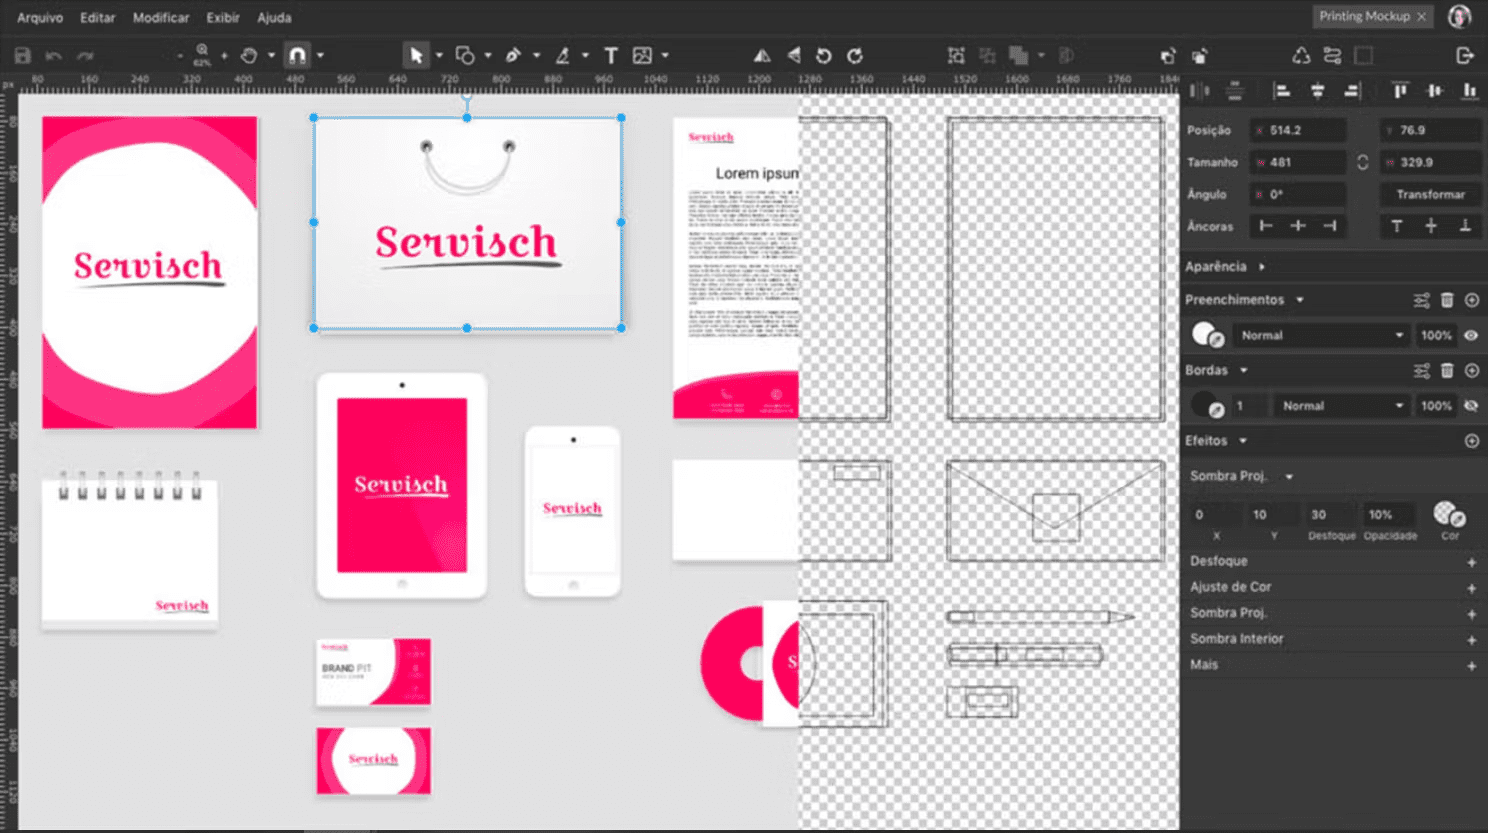The width and height of the screenshot is (1488, 833).
Task: Enable the snapping magnet tool
Action: click(296, 55)
